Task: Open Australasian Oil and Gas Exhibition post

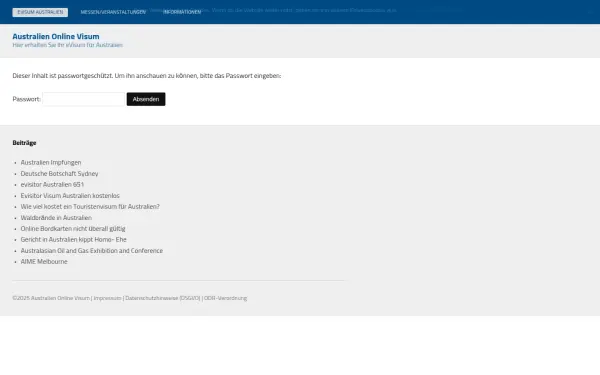Action: point(92,251)
